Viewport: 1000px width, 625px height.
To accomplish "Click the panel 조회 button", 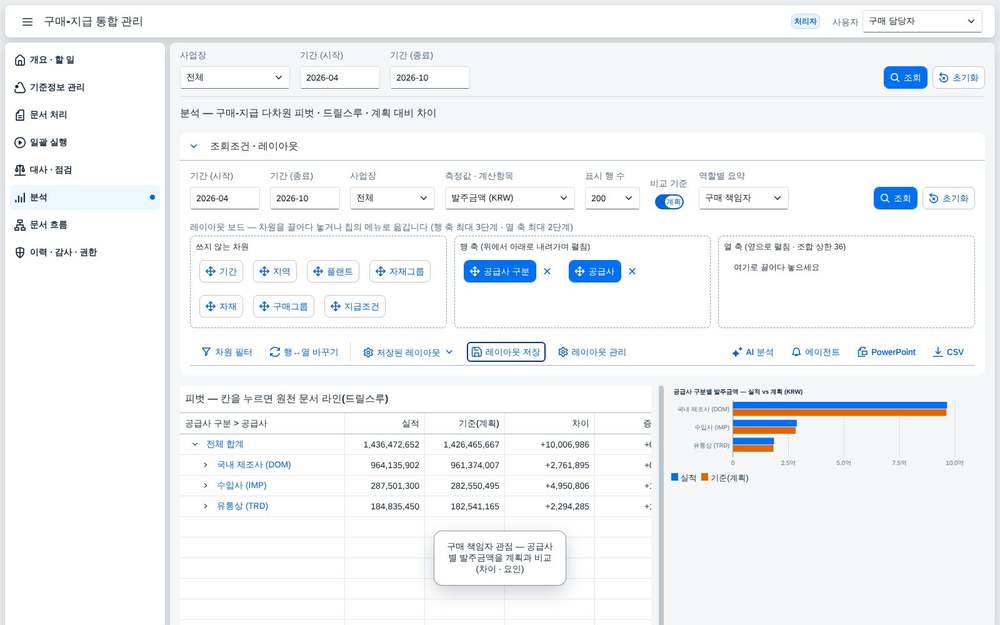I will click(895, 198).
